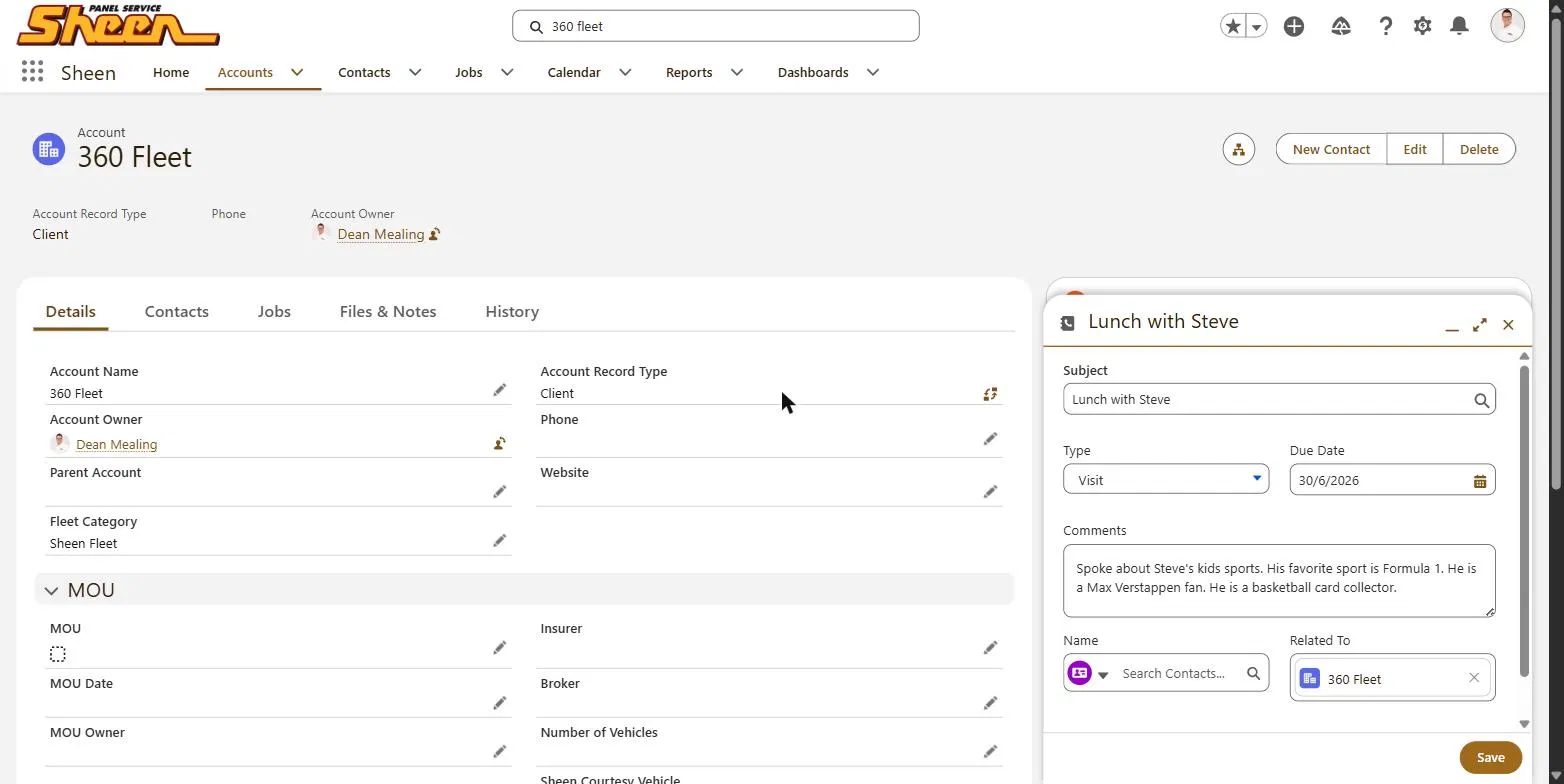Open the Favorites list dropdown arrow
This screenshot has height=784, width=1564.
1257,26
